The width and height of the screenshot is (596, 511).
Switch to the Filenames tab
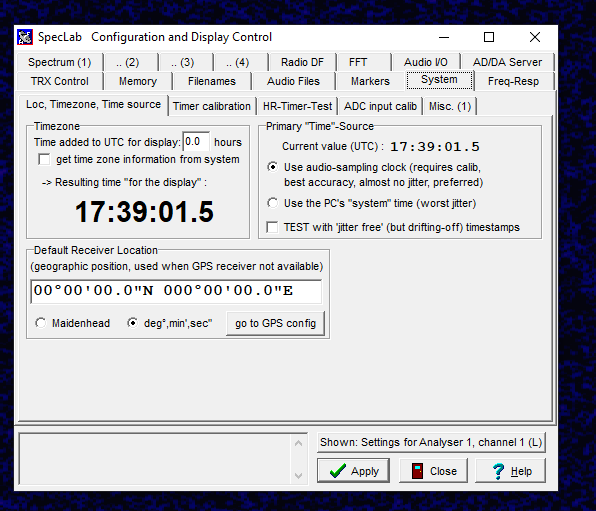[212, 81]
